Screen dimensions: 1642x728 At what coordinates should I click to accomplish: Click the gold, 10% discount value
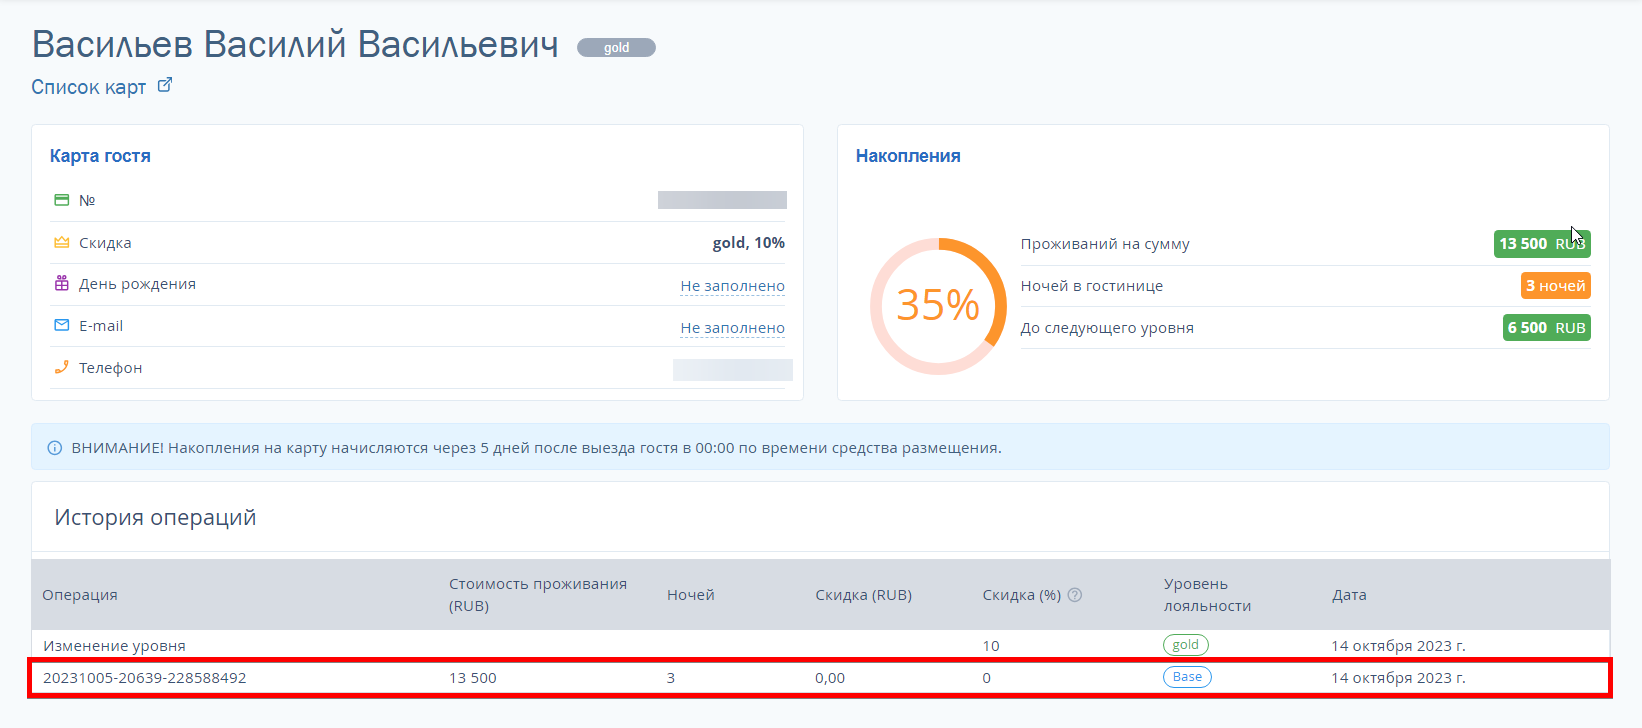[x=749, y=243]
